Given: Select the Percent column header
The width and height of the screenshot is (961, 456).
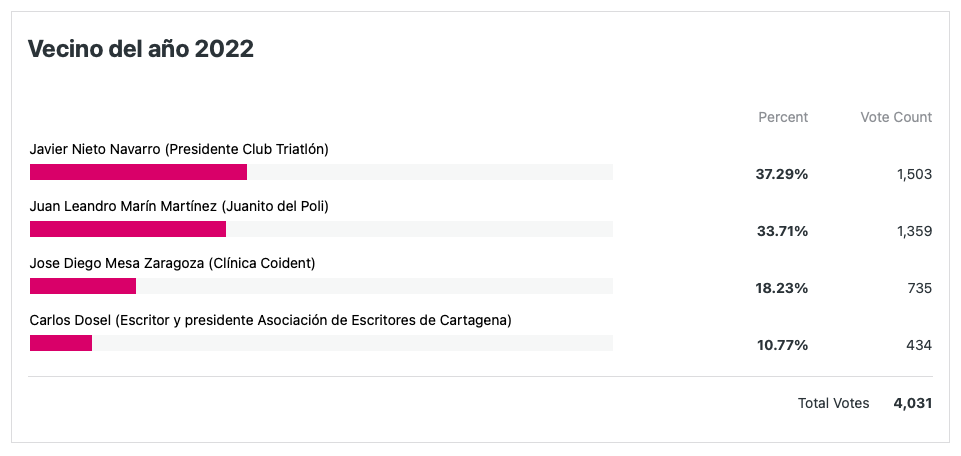Looking at the screenshot, I should coord(783,117).
